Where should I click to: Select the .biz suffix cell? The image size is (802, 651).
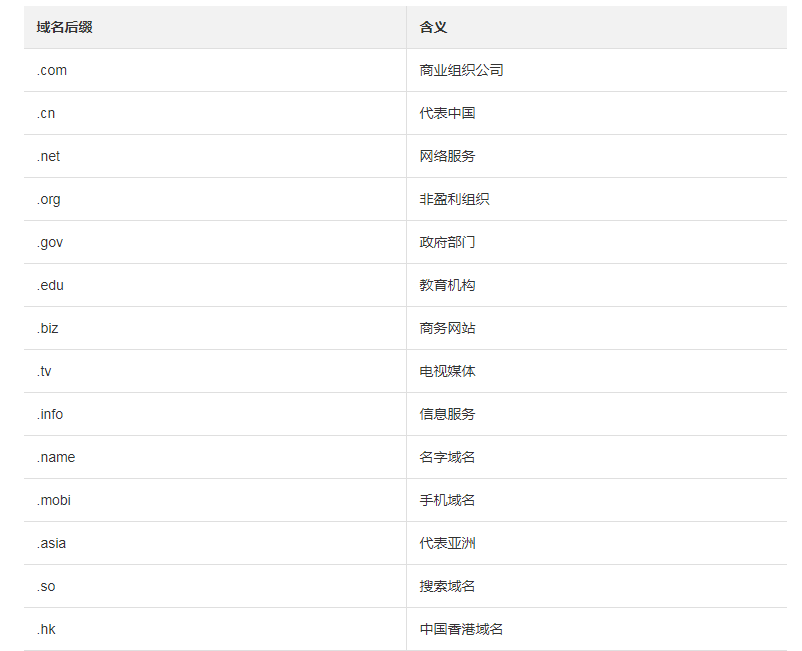pos(48,328)
